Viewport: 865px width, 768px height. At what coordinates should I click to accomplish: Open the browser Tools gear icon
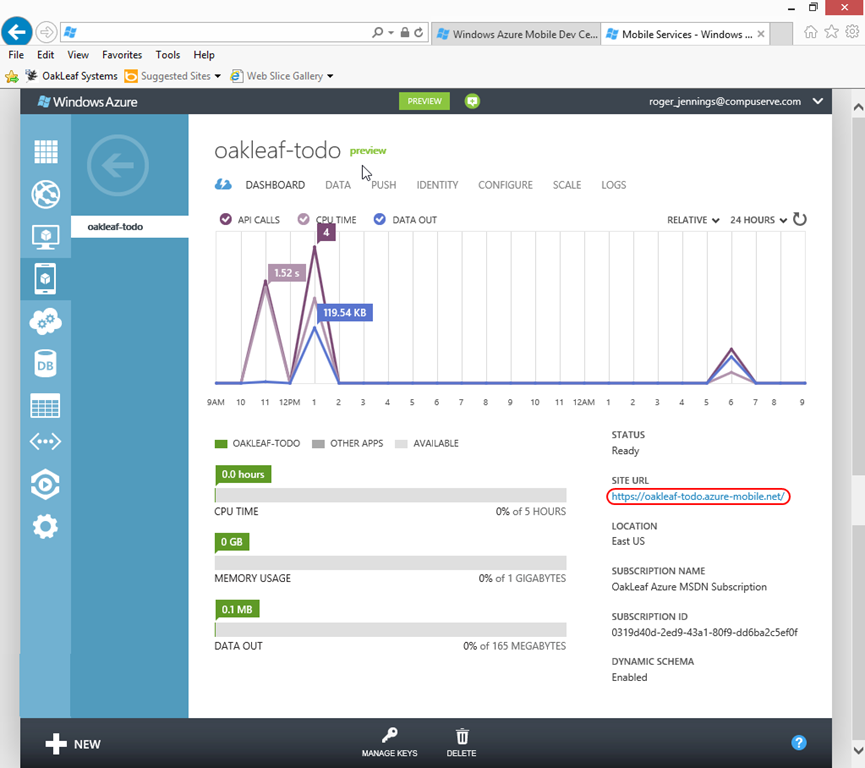[852, 32]
